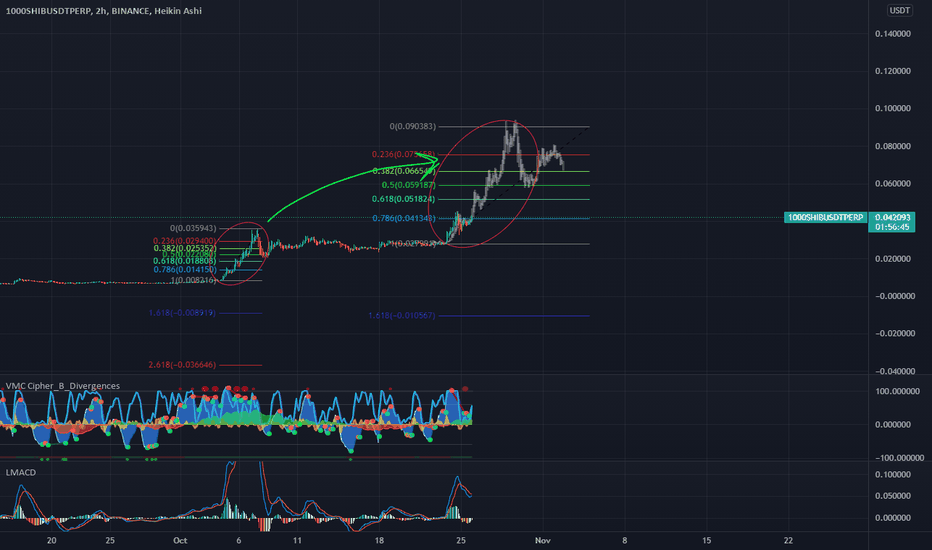
Task: Click the Oct date on the time axis
Action: [180, 540]
